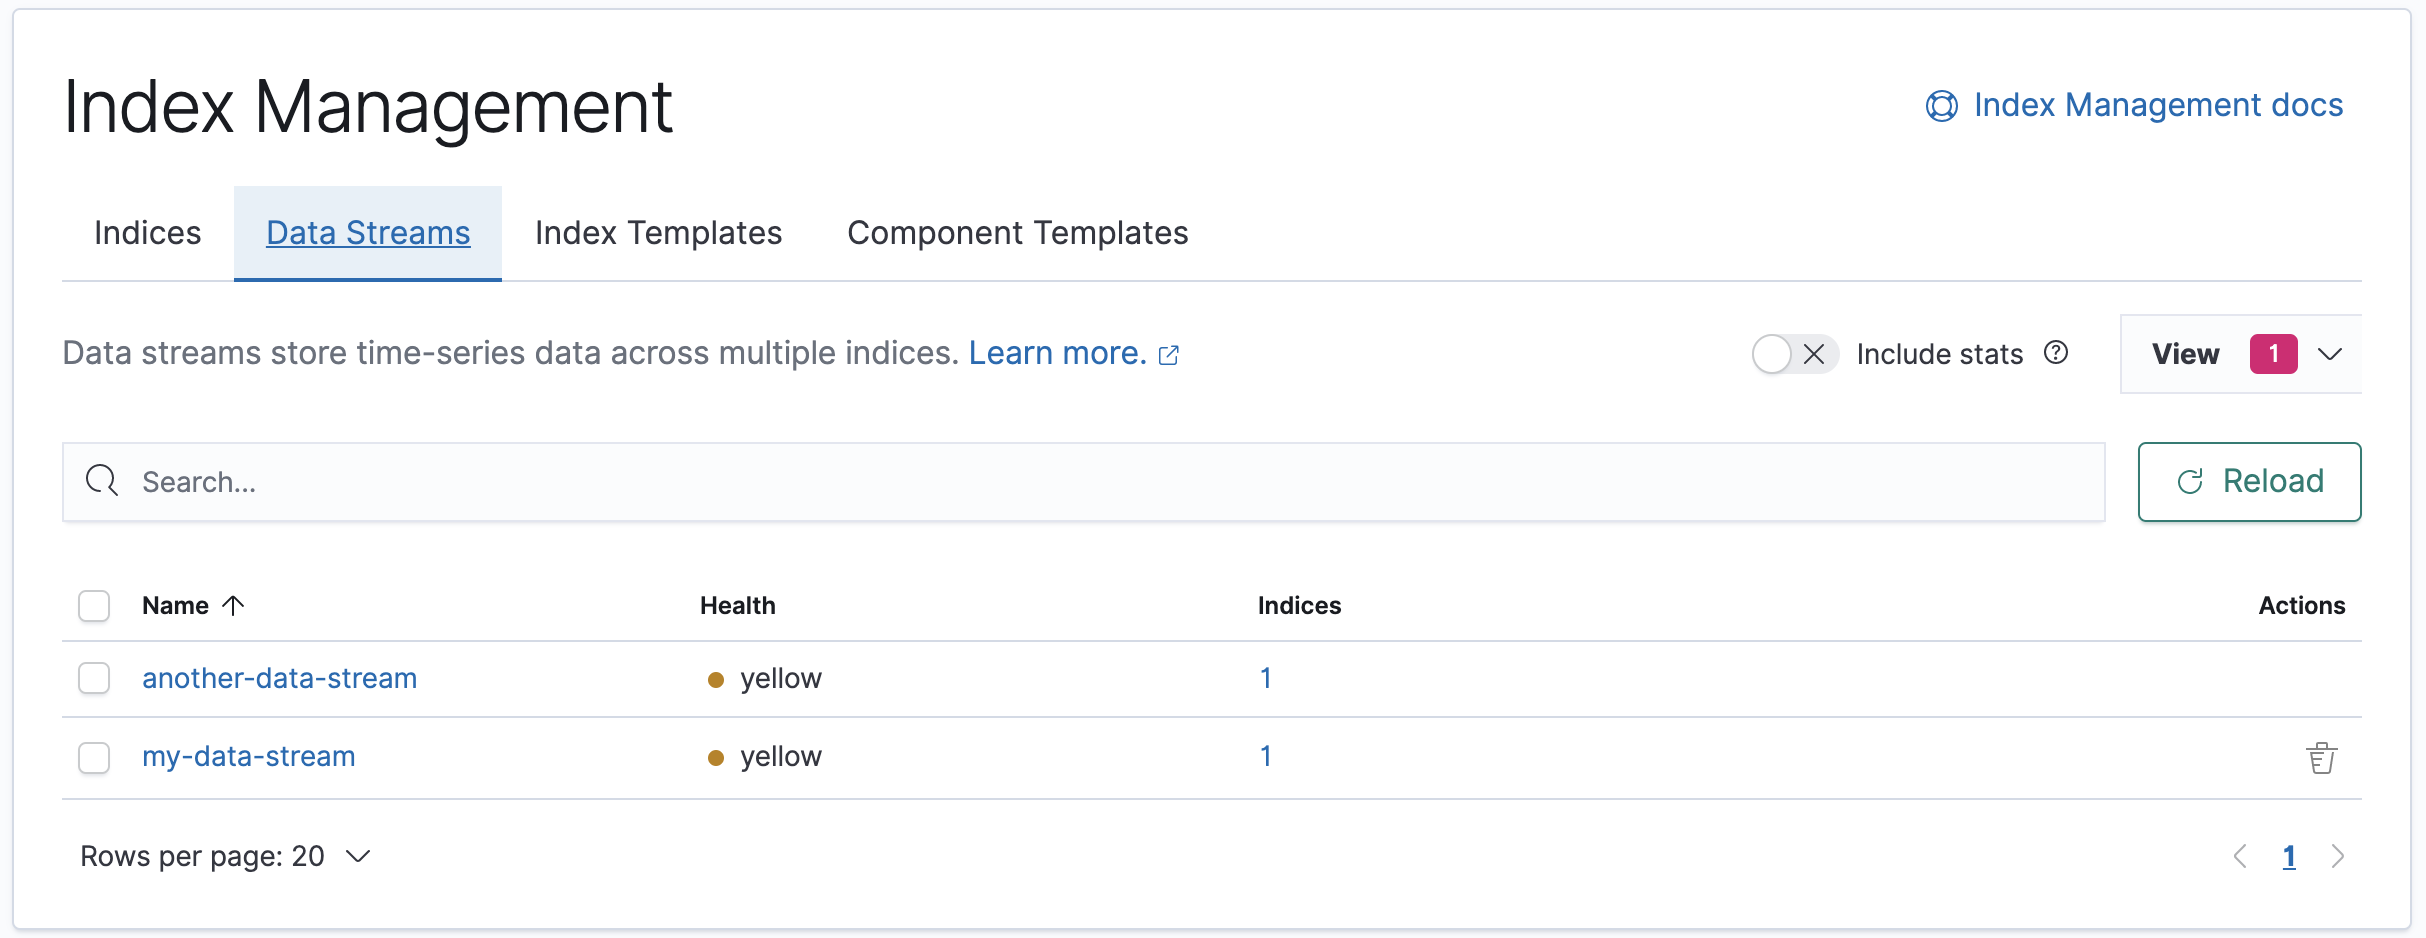Go to next page using the right chevron
Viewport: 2426px width, 938px height.
[x=2338, y=856]
